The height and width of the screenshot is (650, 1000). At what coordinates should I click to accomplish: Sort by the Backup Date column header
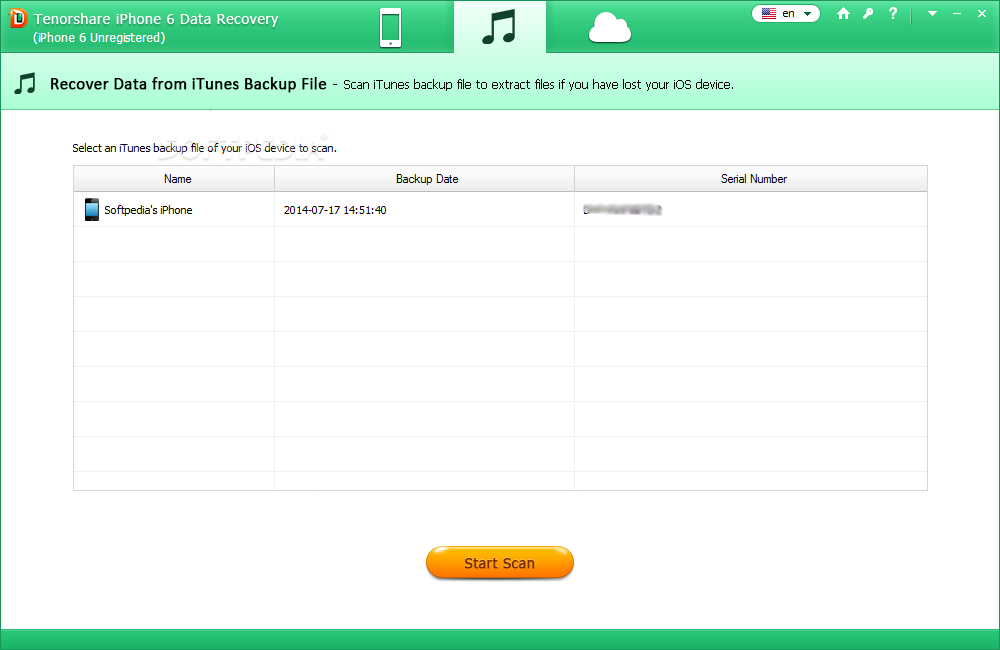pos(425,179)
